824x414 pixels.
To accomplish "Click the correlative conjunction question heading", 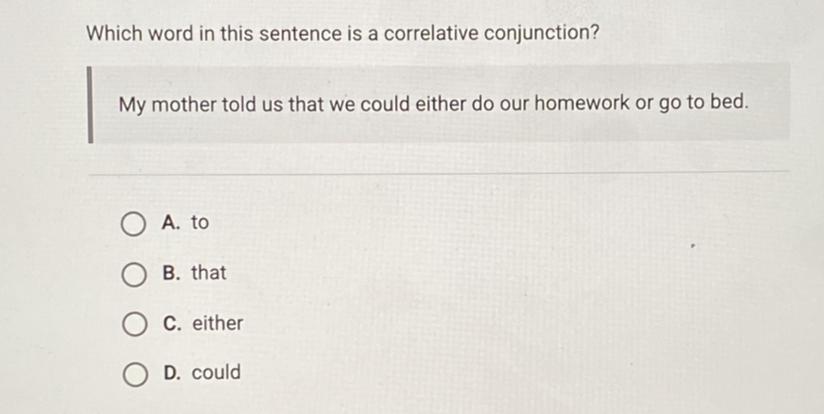I will click(343, 34).
